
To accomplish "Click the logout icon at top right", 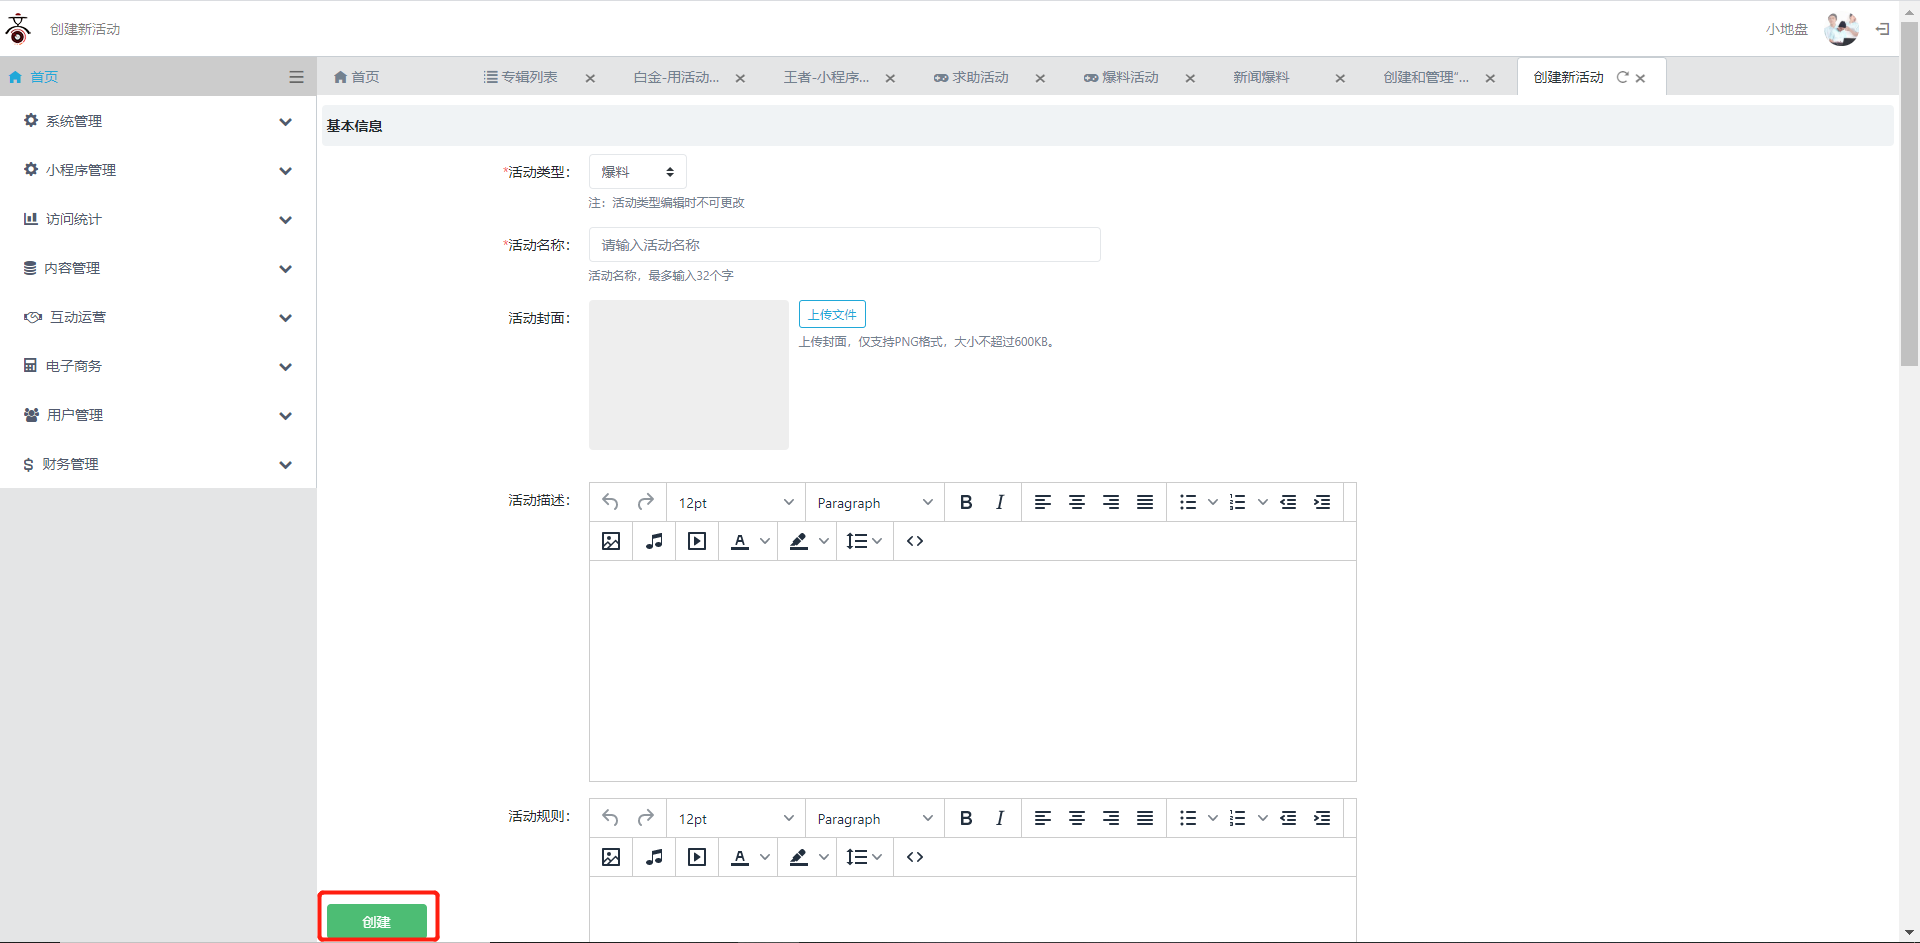I will pos(1882,29).
